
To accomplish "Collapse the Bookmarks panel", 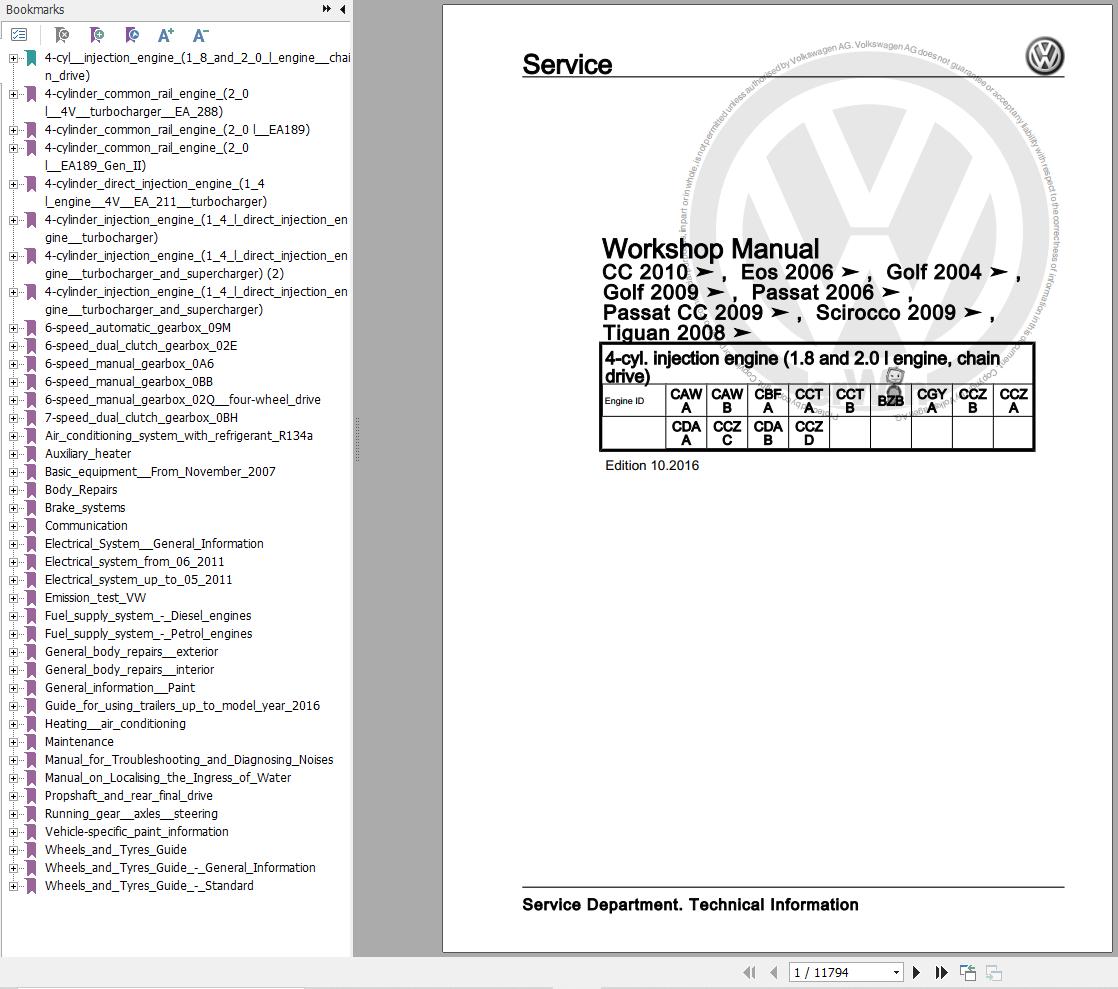I will [342, 9].
